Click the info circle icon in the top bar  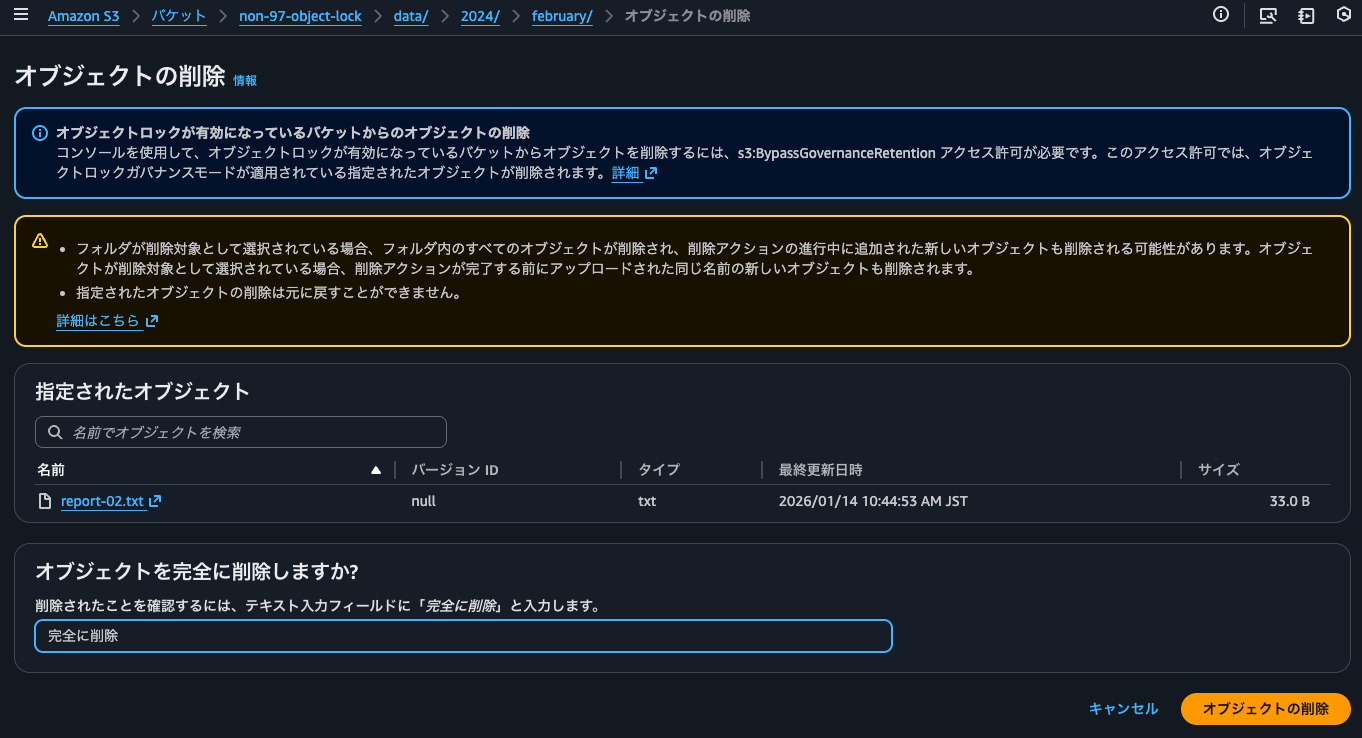tap(1220, 16)
